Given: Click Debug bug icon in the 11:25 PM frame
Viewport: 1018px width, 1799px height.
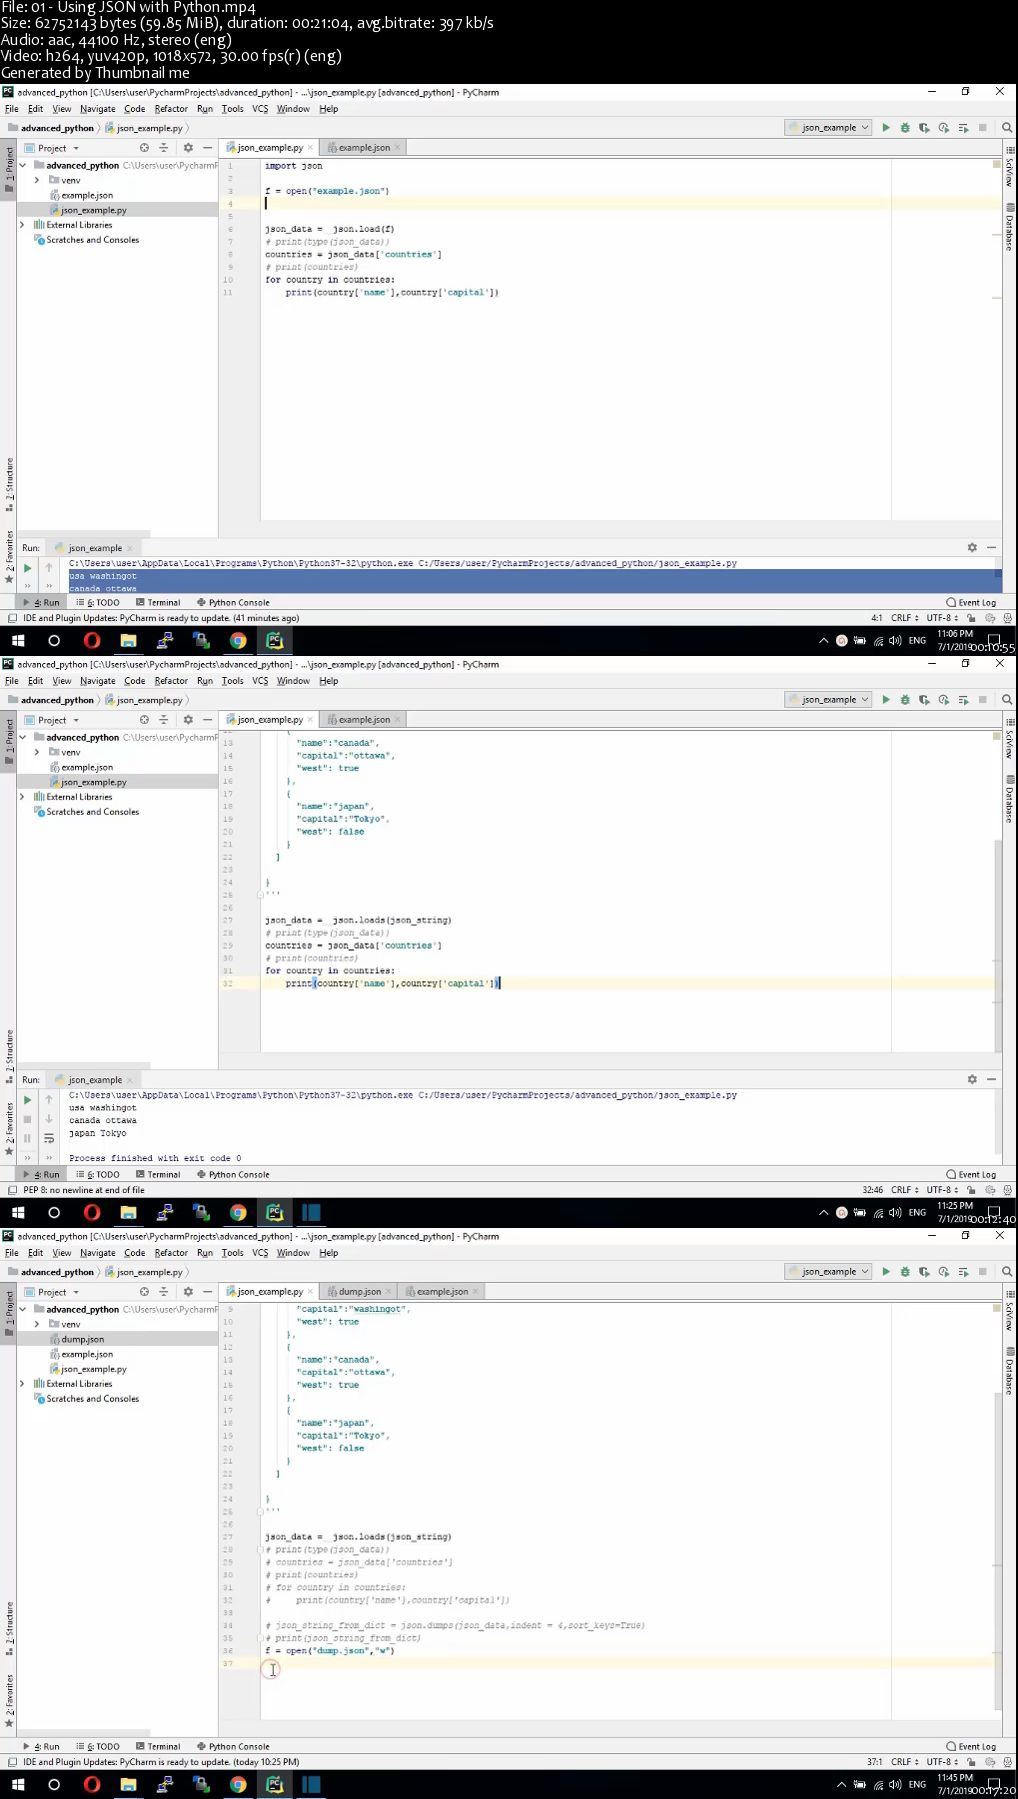Looking at the screenshot, I should [x=905, y=700].
